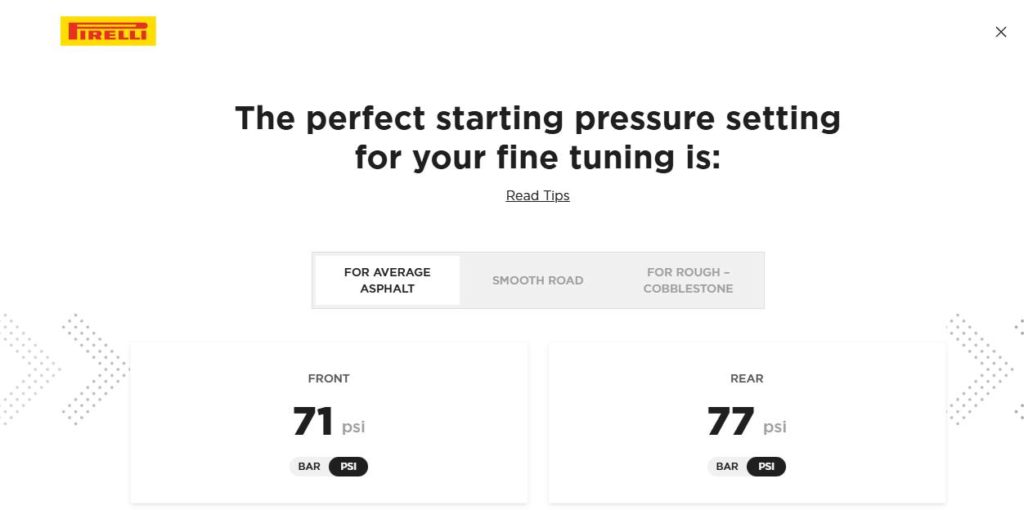
Task: Click the FRONT card label
Action: click(x=329, y=379)
